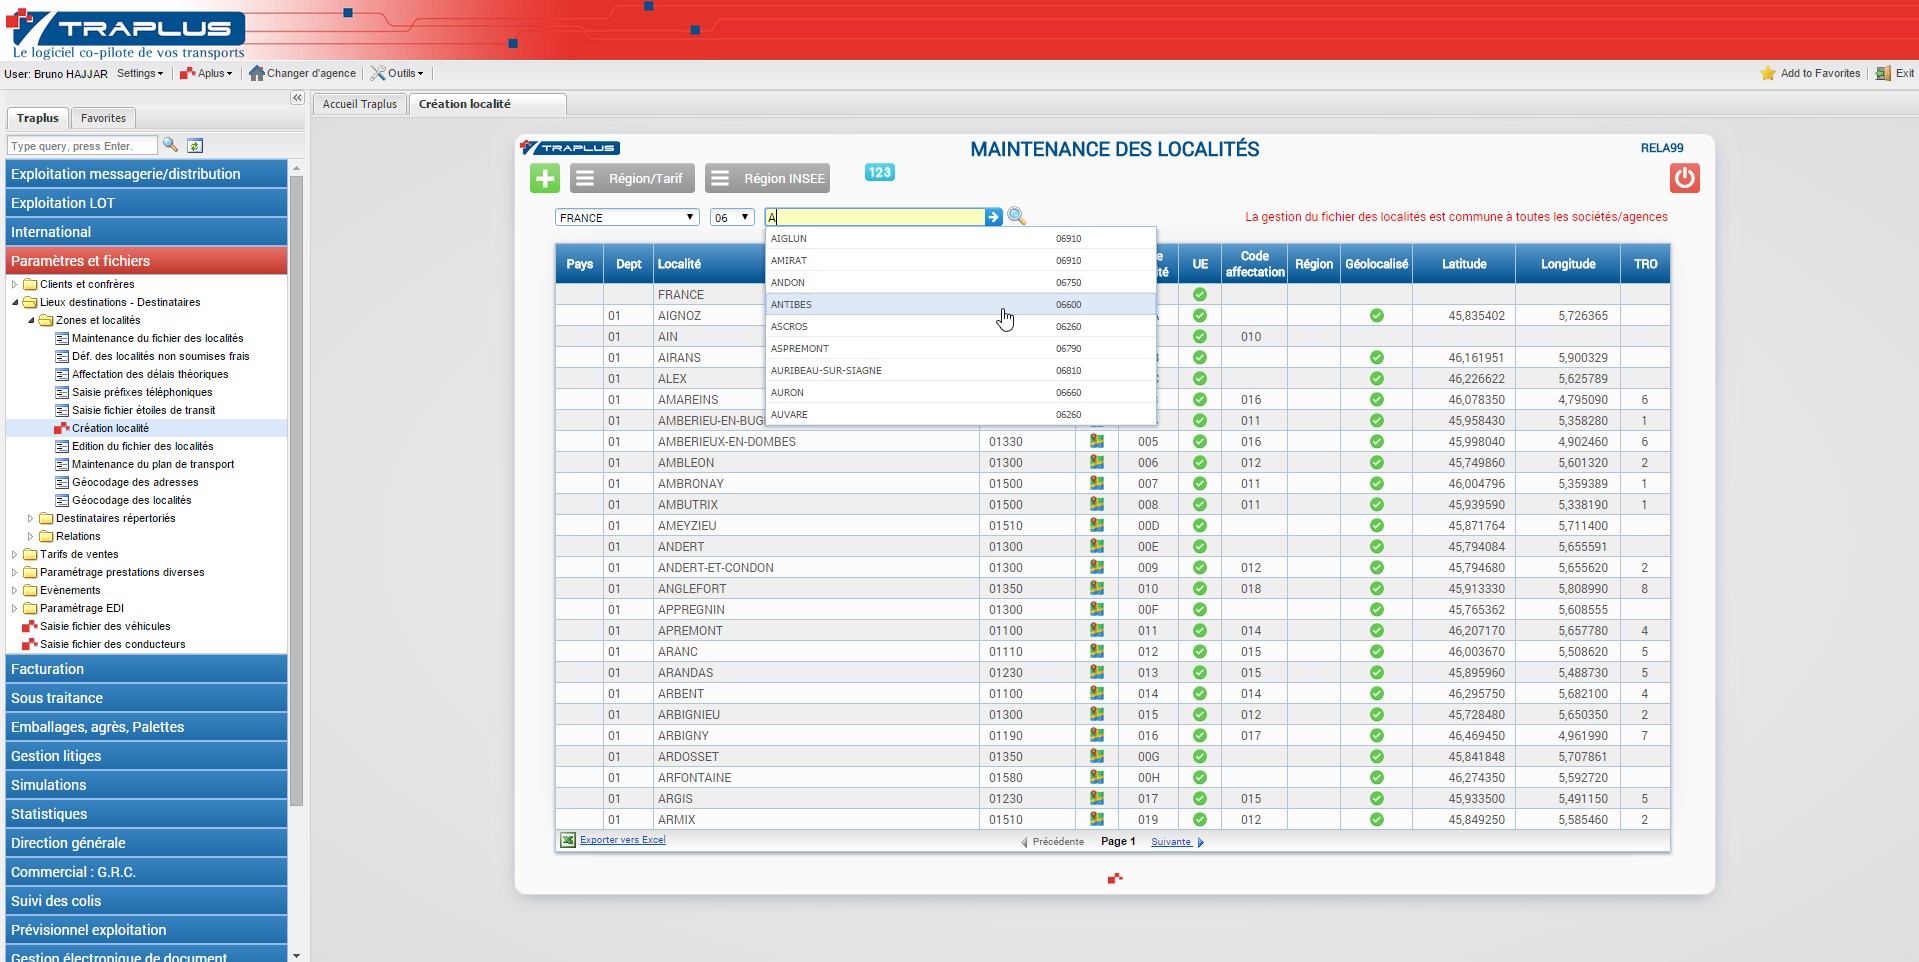Open Saisie fichier des véhicules item
The image size is (1919, 962).
tap(105, 626)
